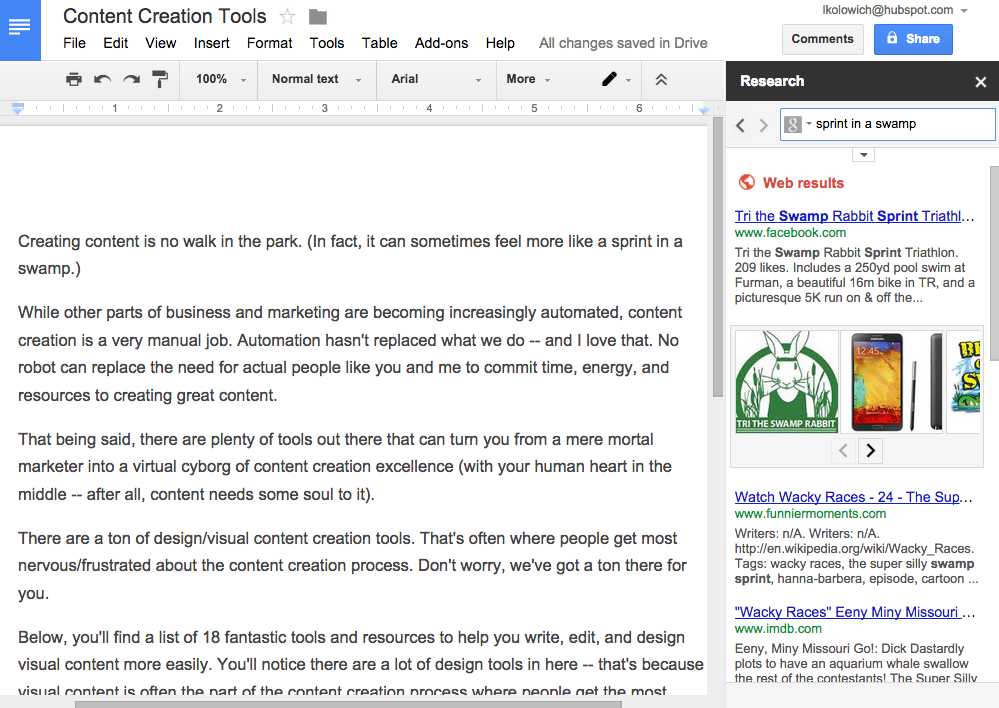
Task: Open the Arial font dropdown
Action: pyautogui.click(x=435, y=79)
